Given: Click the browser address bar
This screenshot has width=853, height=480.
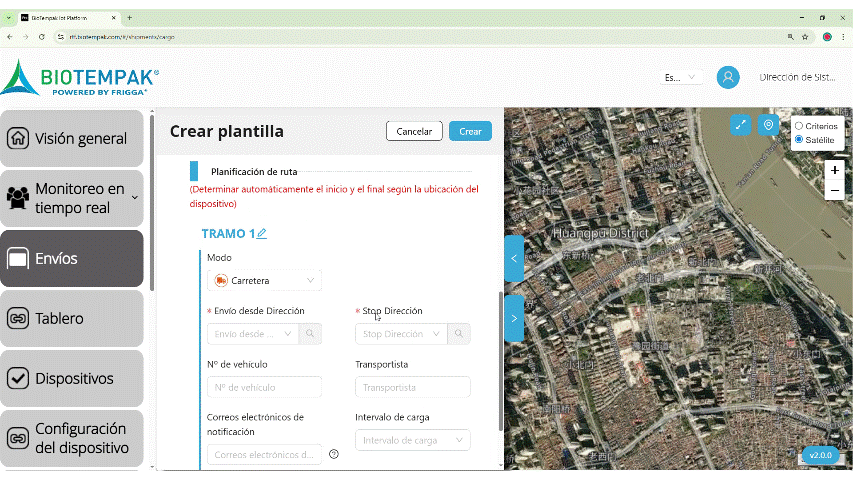Looking at the screenshot, I should pos(419,37).
